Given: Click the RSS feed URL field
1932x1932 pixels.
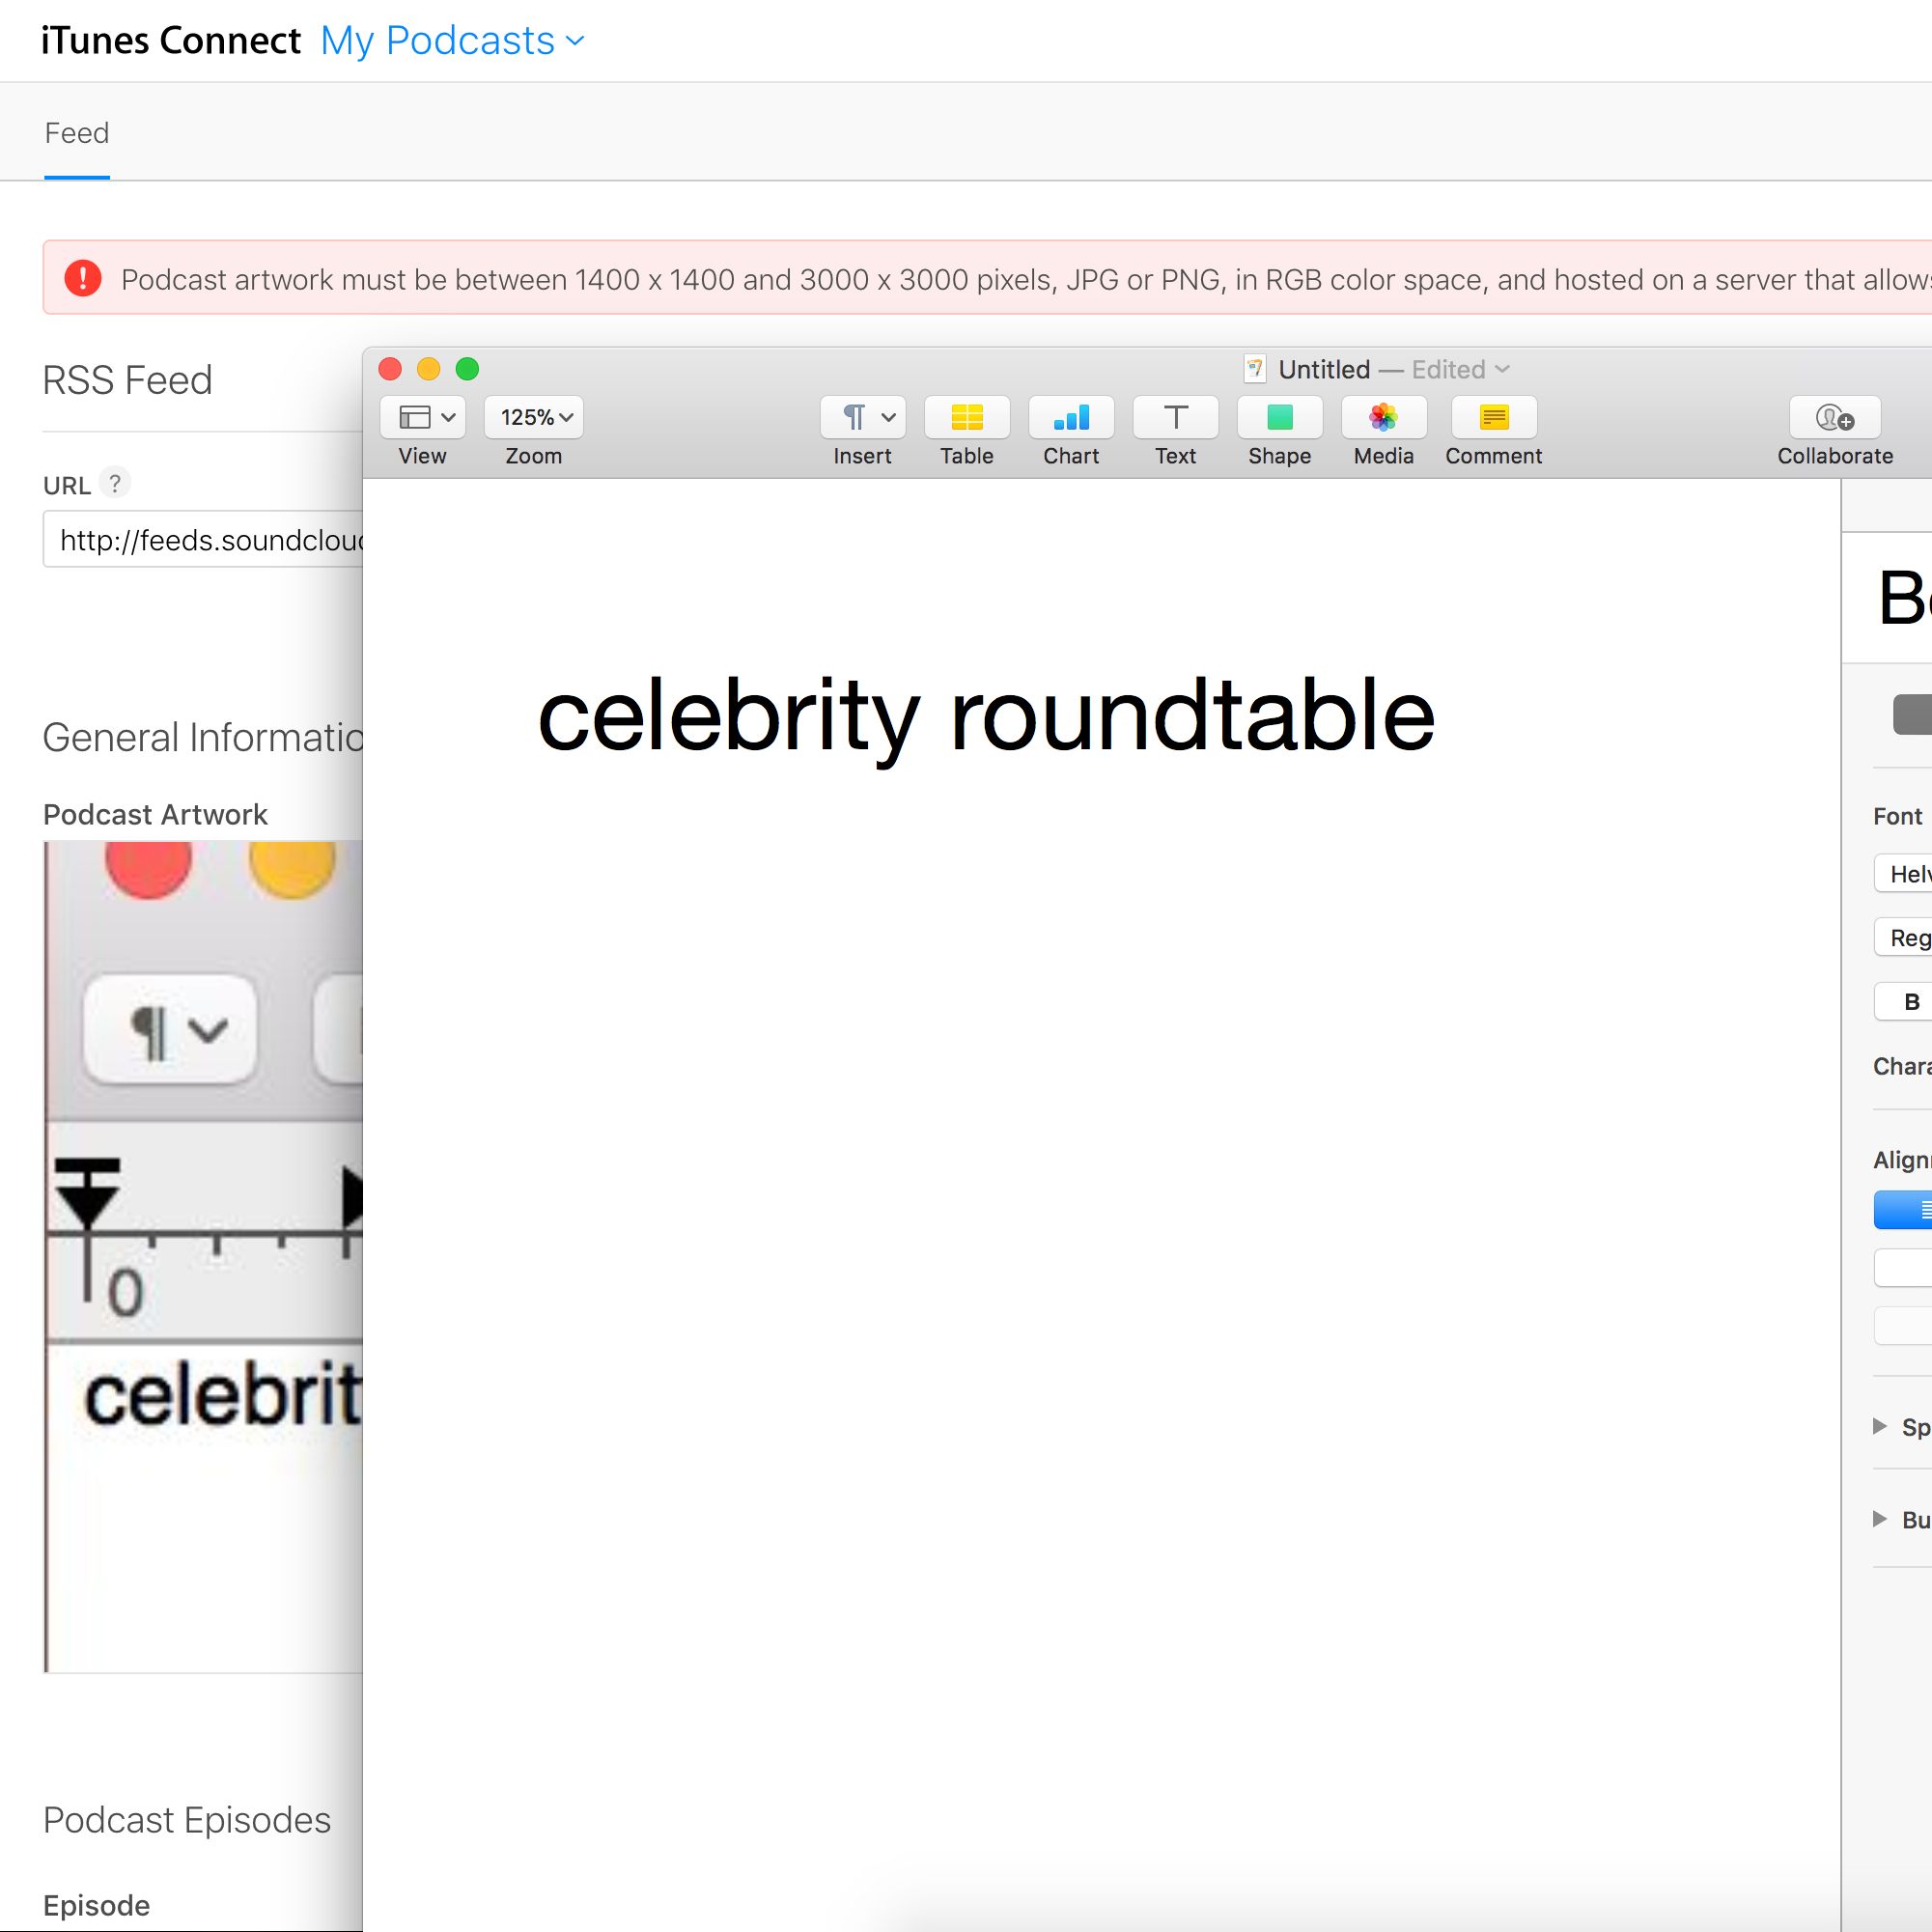Looking at the screenshot, I should (x=204, y=540).
